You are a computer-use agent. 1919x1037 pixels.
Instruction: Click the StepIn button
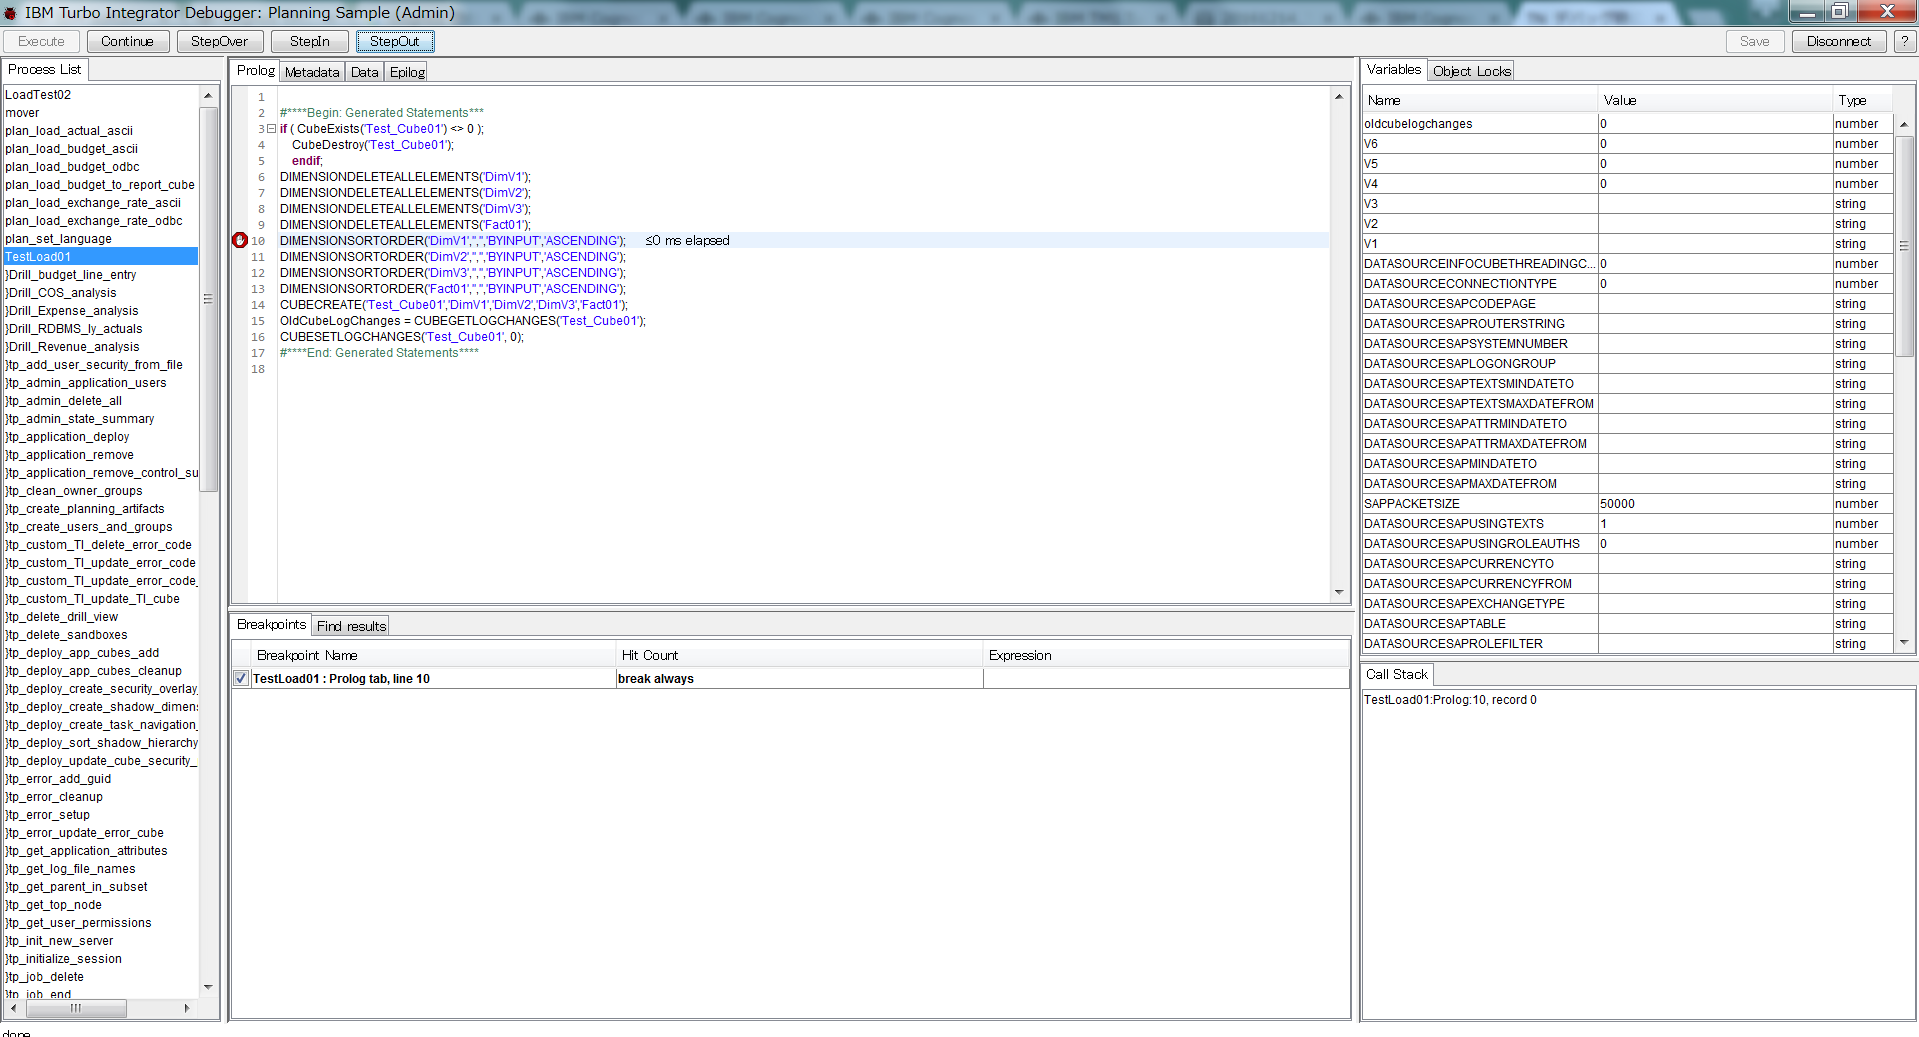click(x=308, y=41)
